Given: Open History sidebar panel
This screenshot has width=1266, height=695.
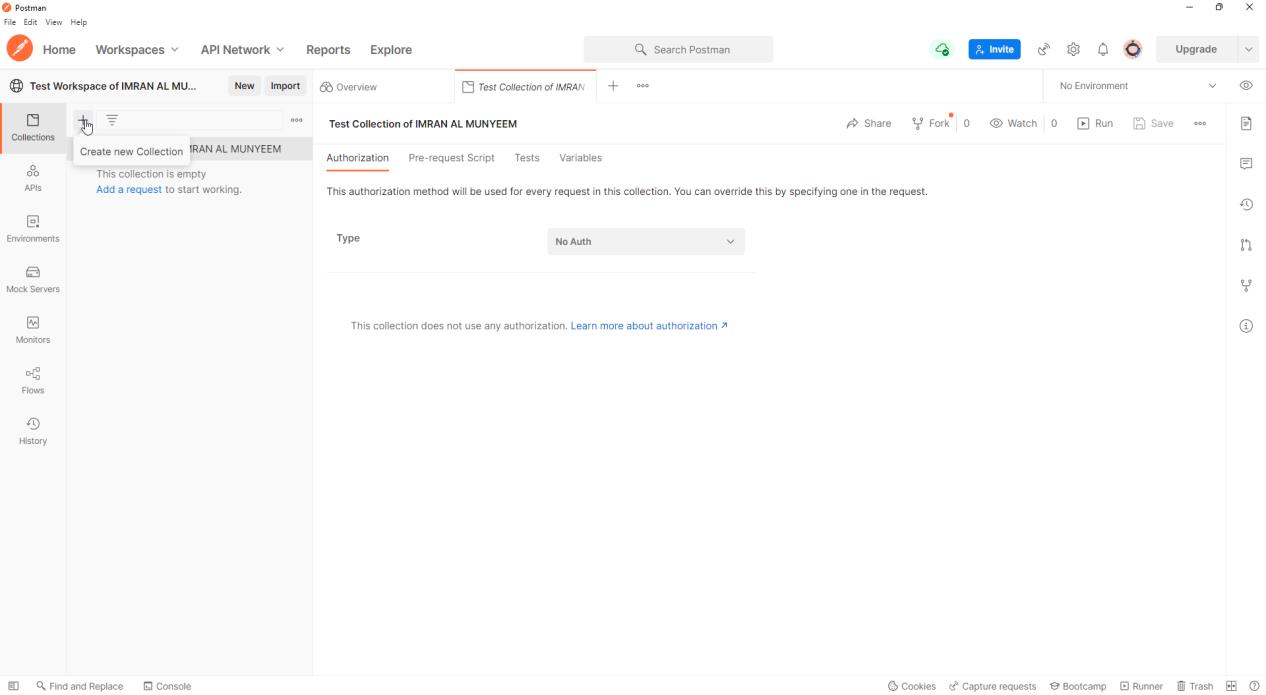Looking at the screenshot, I should click(x=33, y=431).
